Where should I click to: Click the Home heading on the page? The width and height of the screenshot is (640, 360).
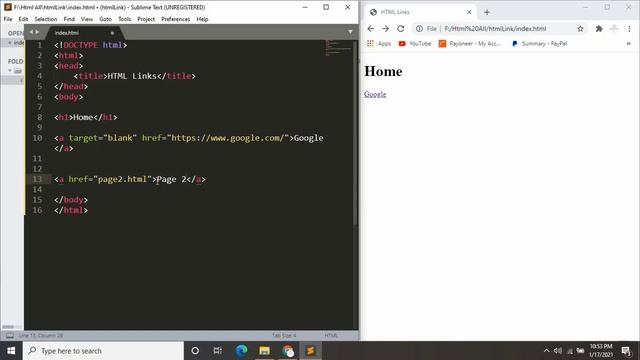point(383,71)
